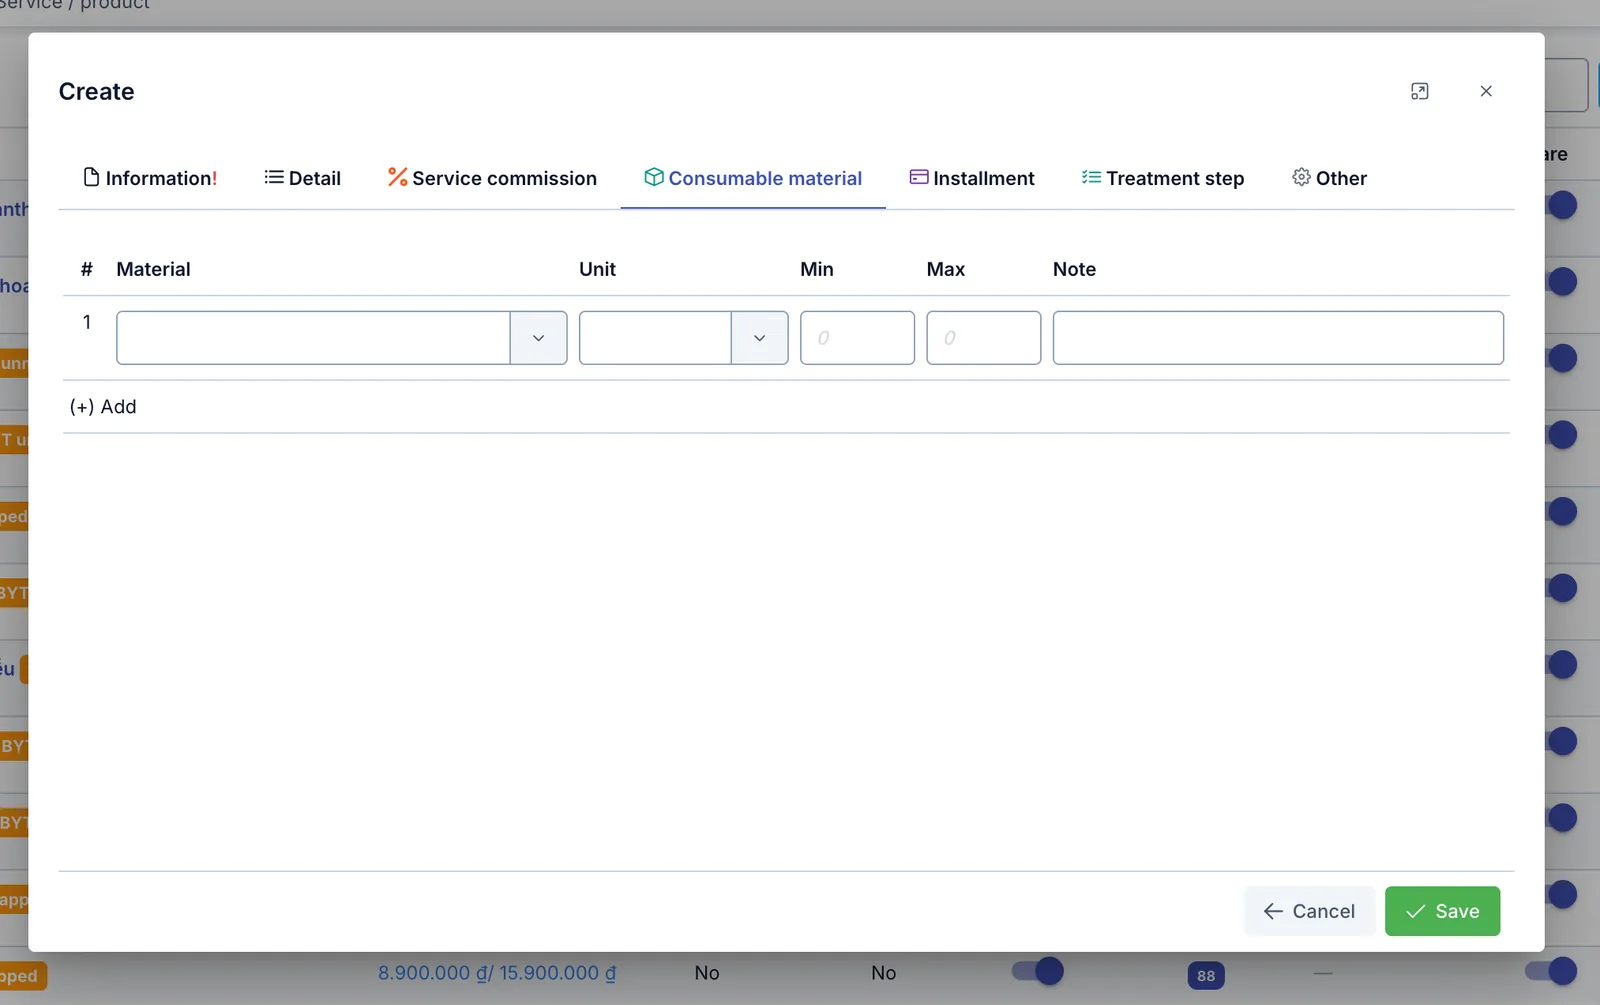Toggle the switch in the background price row

(x=1037, y=971)
